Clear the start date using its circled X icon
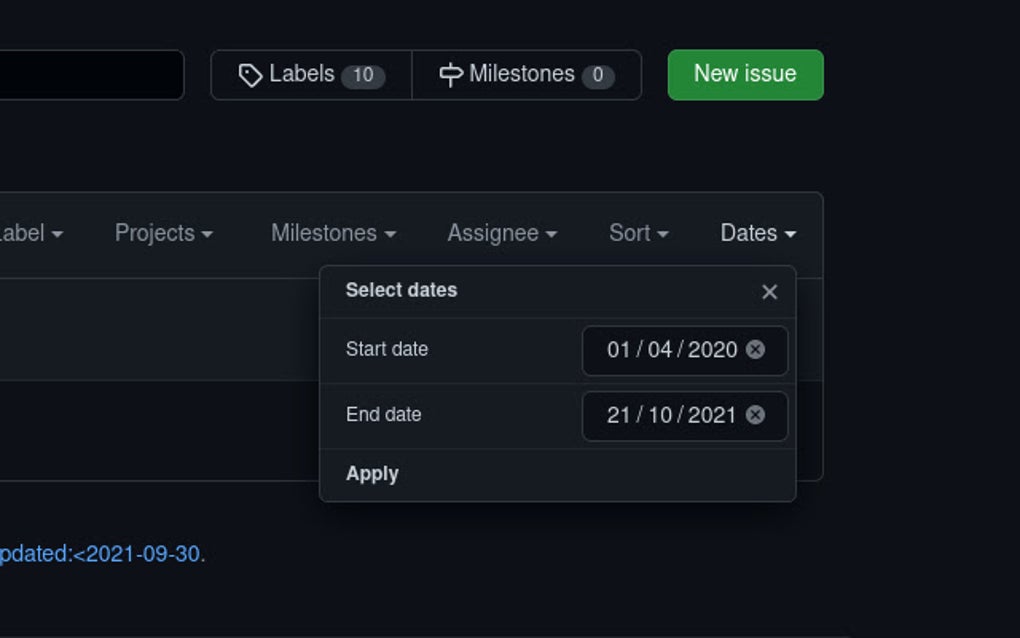This screenshot has width=1020, height=638. pyautogui.click(x=757, y=350)
